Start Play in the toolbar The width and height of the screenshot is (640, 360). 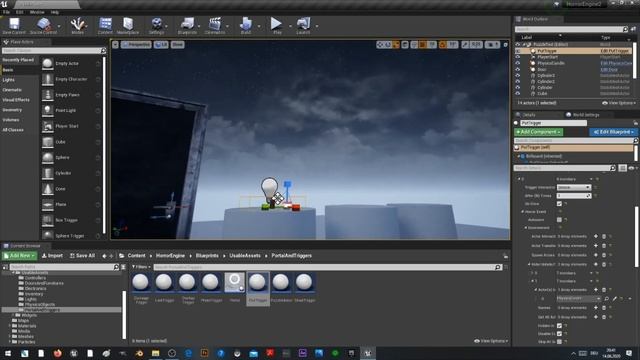coord(277,26)
